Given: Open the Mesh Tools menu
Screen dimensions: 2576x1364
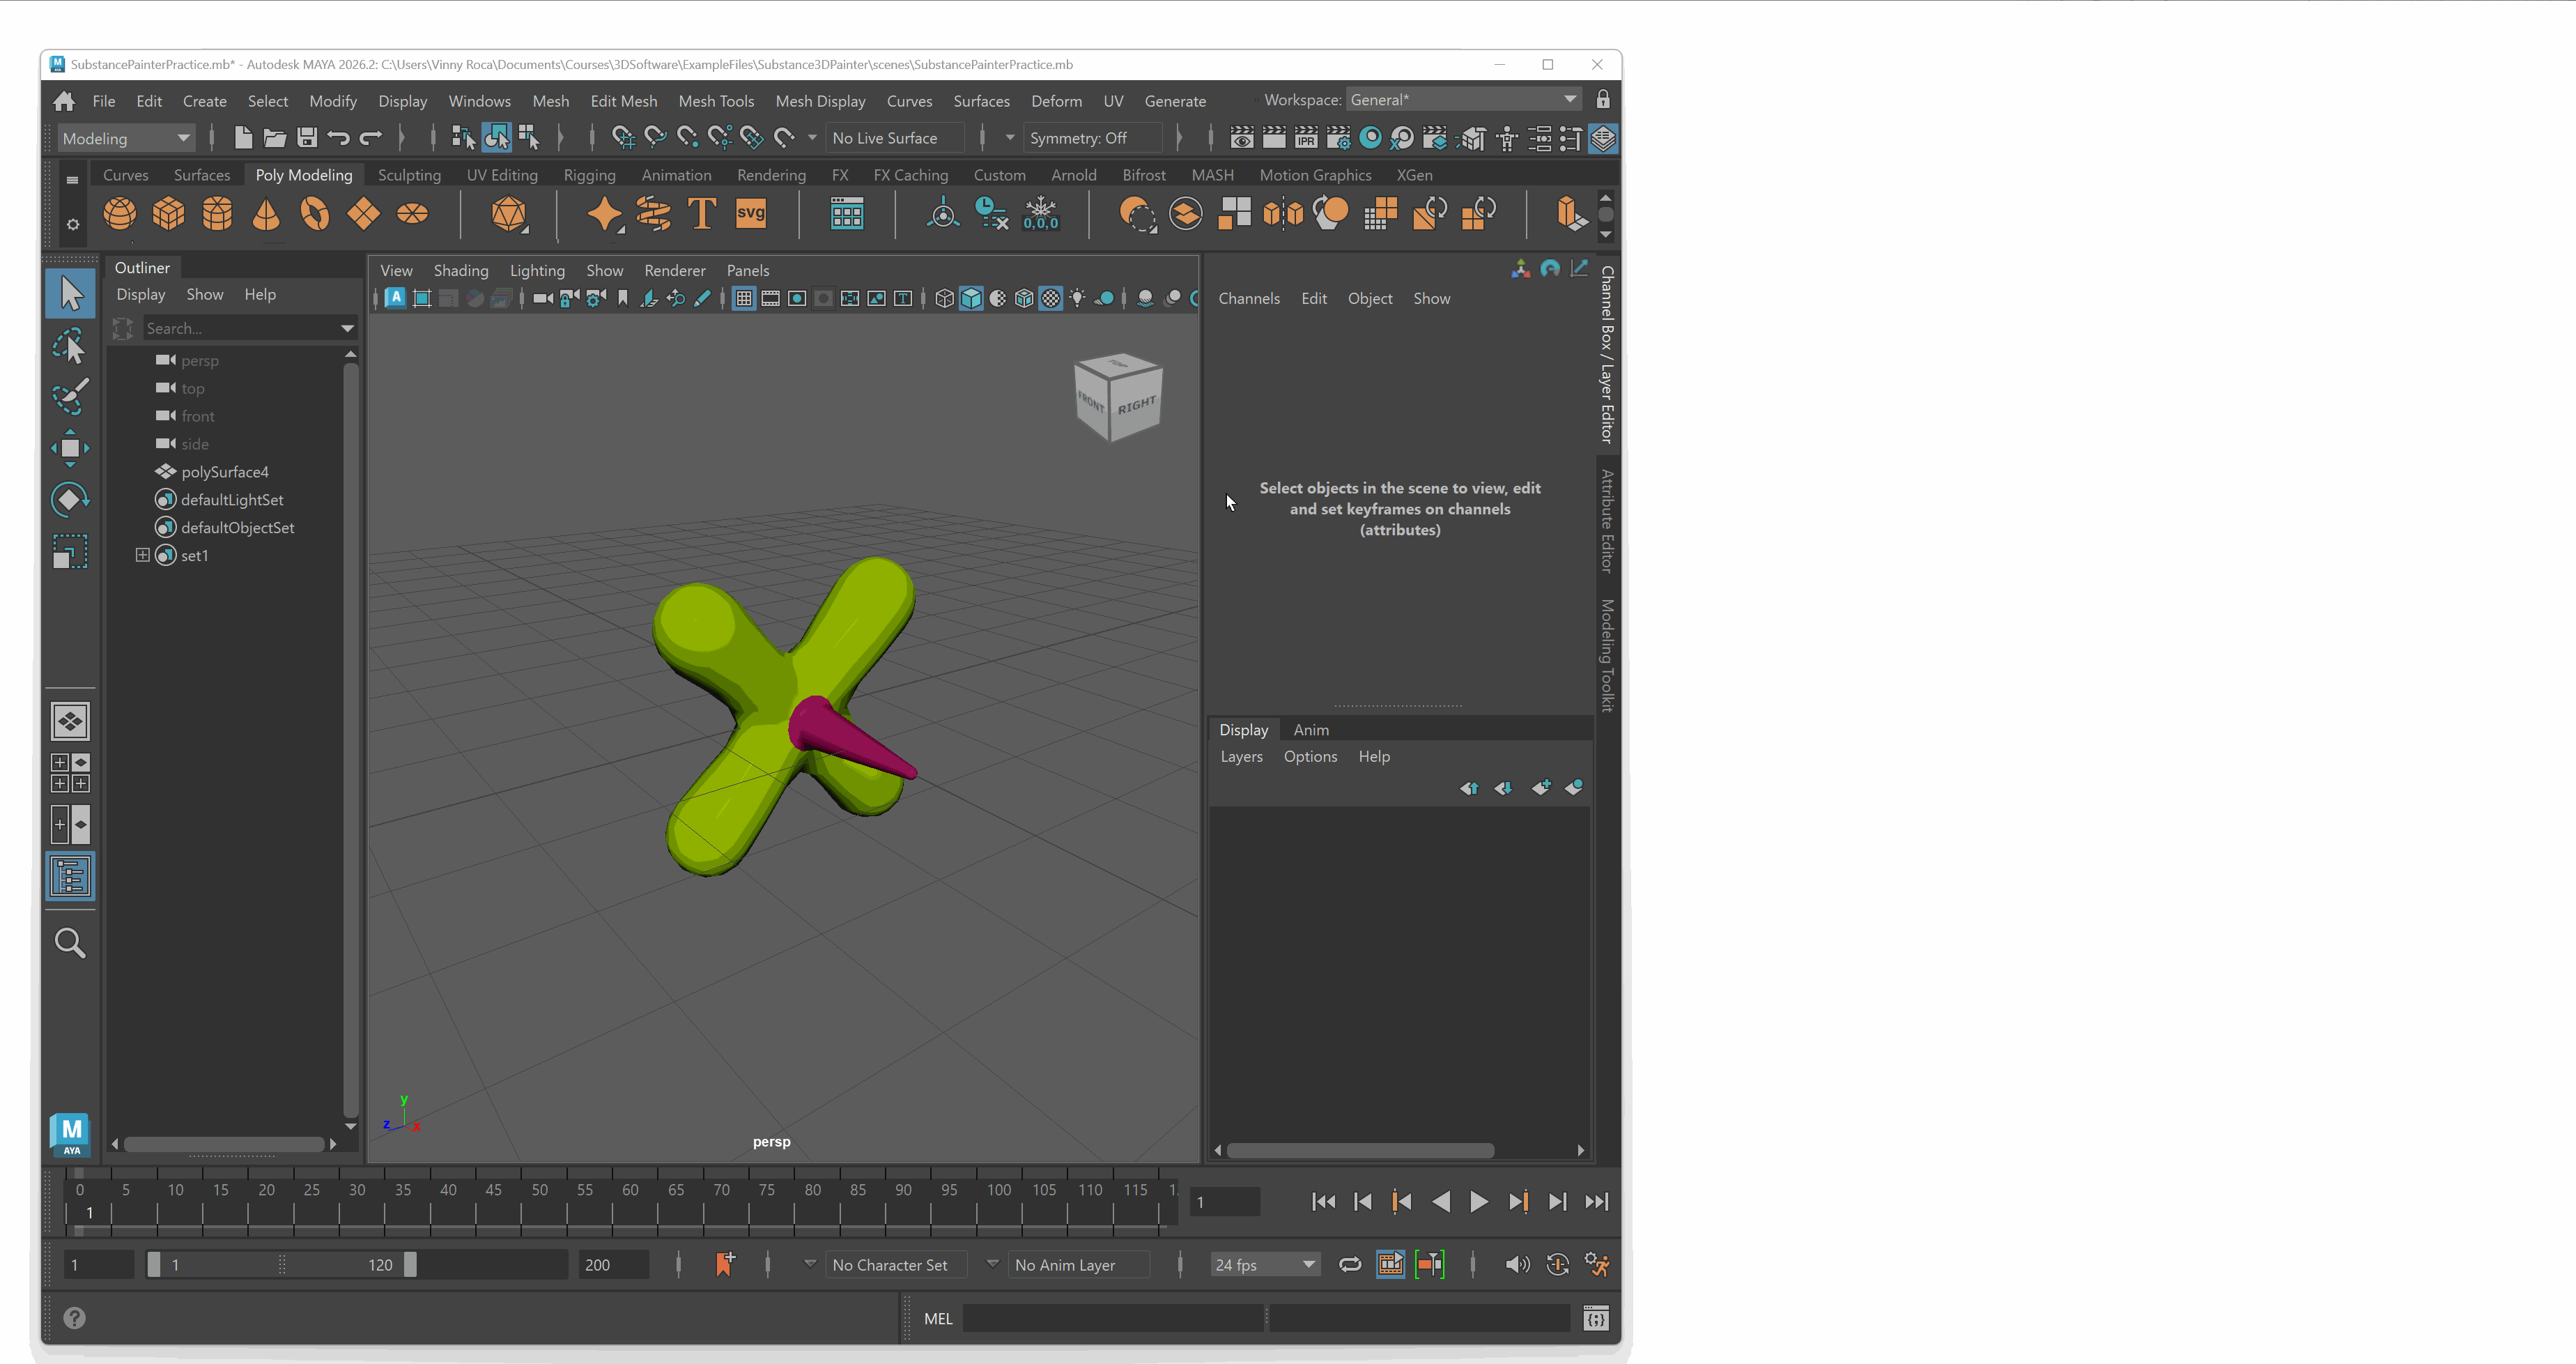Looking at the screenshot, I should [x=716, y=101].
